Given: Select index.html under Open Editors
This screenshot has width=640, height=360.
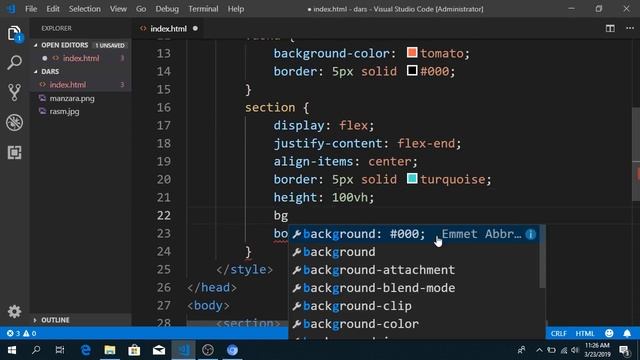Looking at the screenshot, I should click(81, 58).
